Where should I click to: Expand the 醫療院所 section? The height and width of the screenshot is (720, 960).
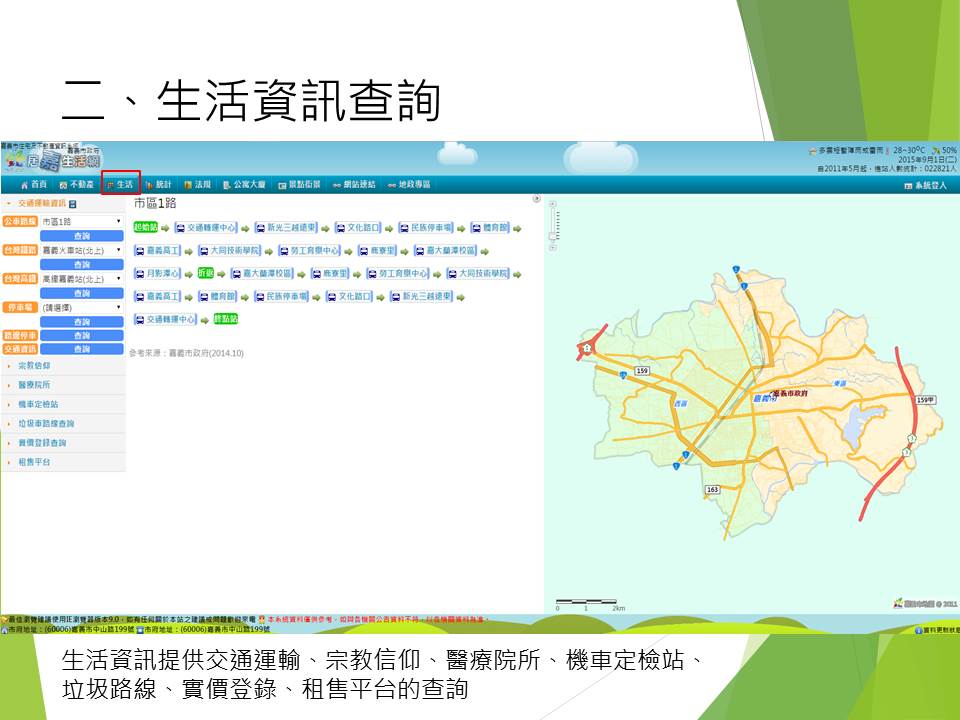point(63,385)
